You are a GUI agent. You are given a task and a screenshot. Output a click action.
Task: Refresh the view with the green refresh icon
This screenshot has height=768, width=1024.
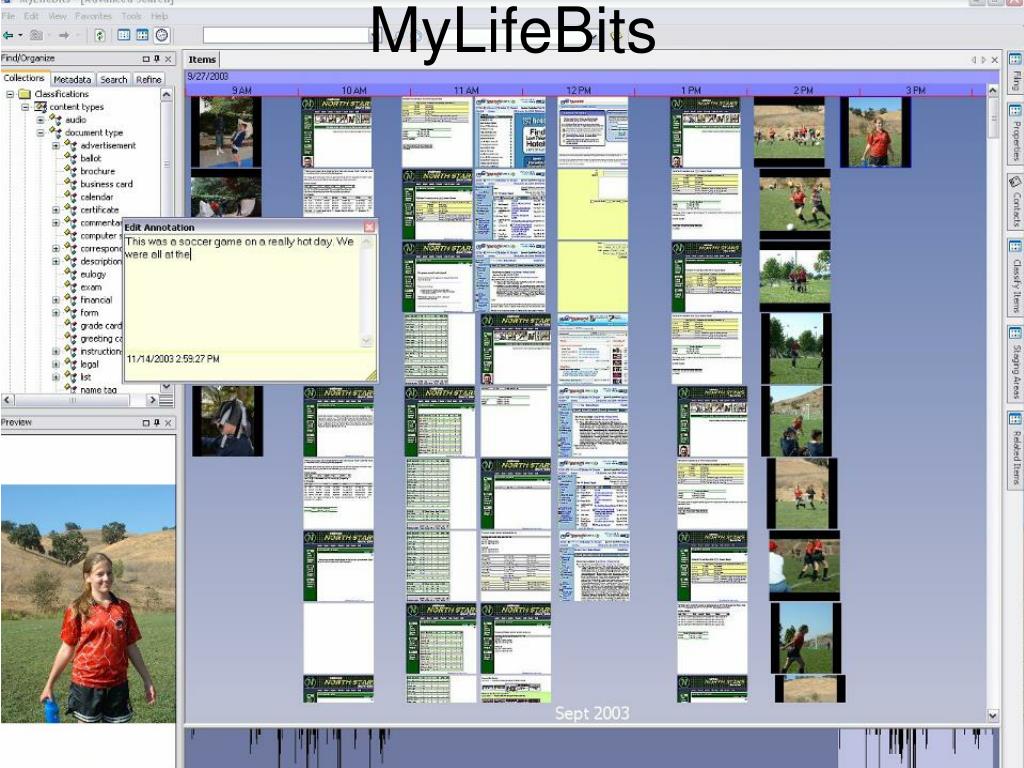(x=100, y=35)
